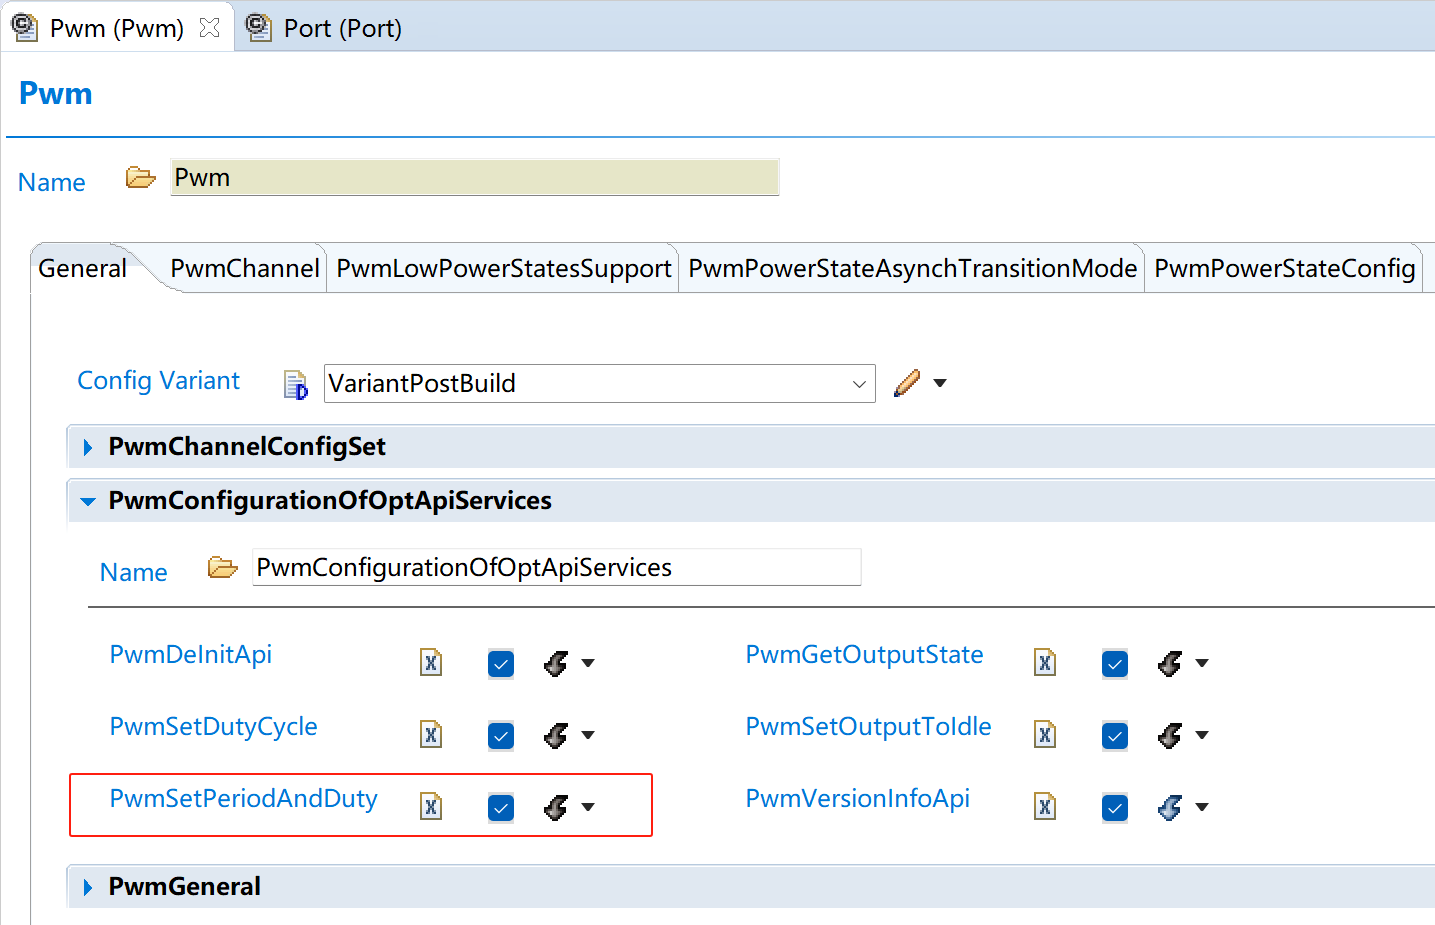Open the dropdown arrow for PwmGetOutputState
The height and width of the screenshot is (925, 1435).
[1202, 663]
